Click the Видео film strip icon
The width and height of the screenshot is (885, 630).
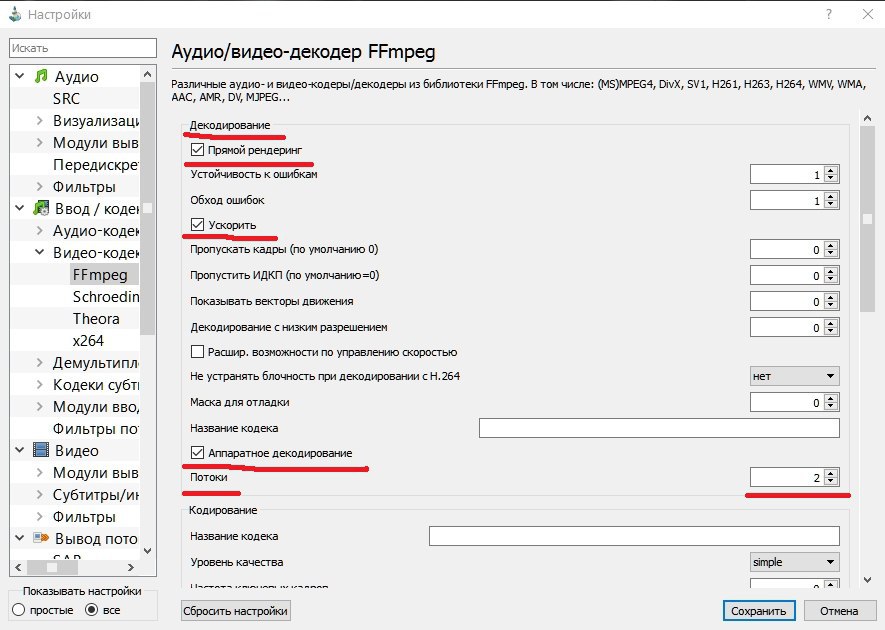tap(41, 450)
